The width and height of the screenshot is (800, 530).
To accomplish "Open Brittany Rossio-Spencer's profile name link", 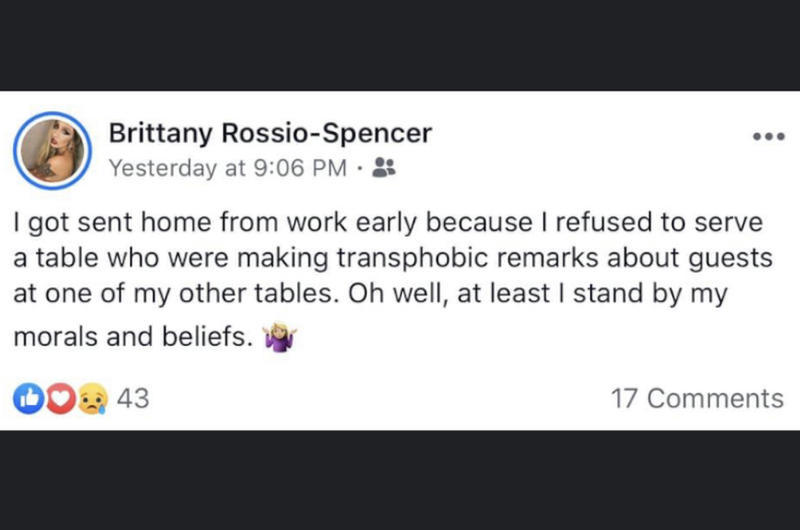I will point(269,134).
